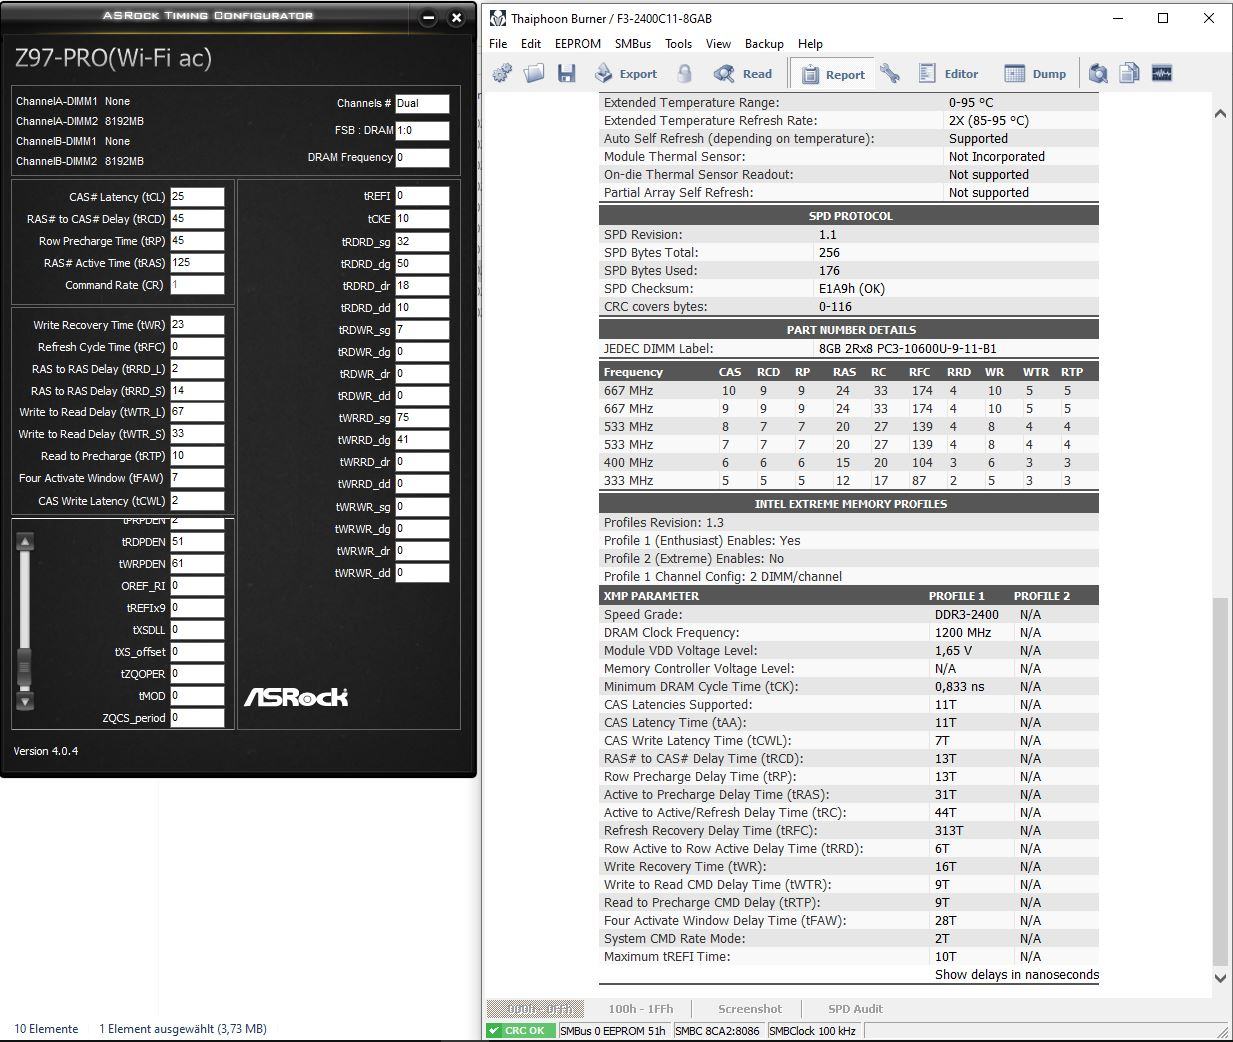Viewport: 1233px width, 1042px height.
Task: Click the RAS# to CAS# Delay (tRCD) field
Action: (197, 219)
